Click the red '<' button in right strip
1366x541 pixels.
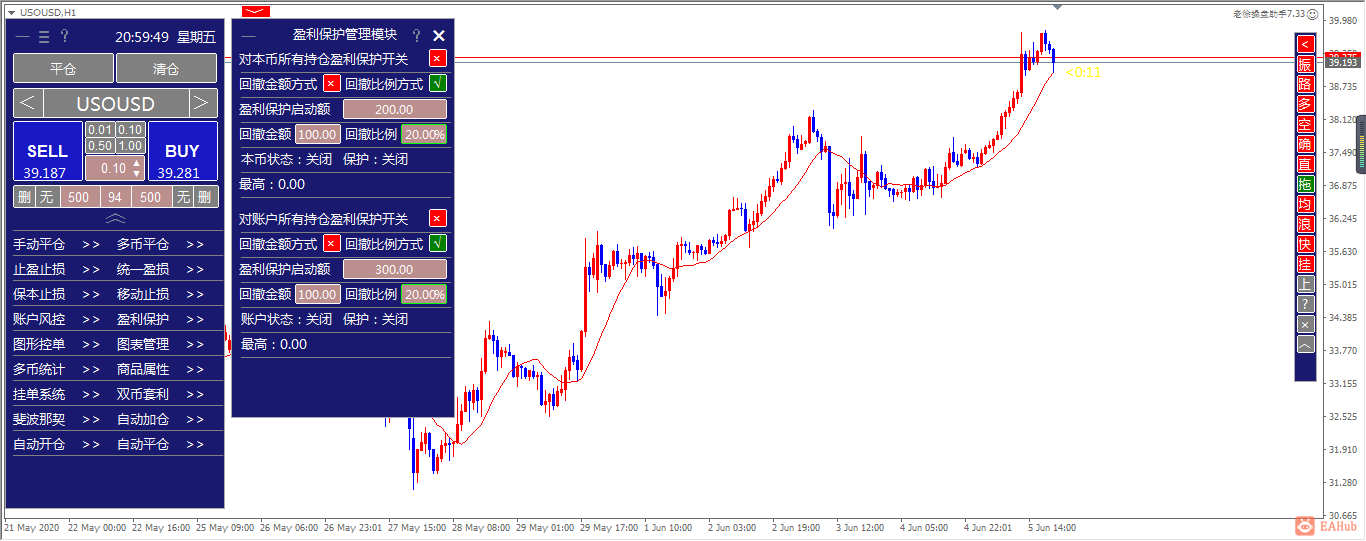coord(1305,44)
